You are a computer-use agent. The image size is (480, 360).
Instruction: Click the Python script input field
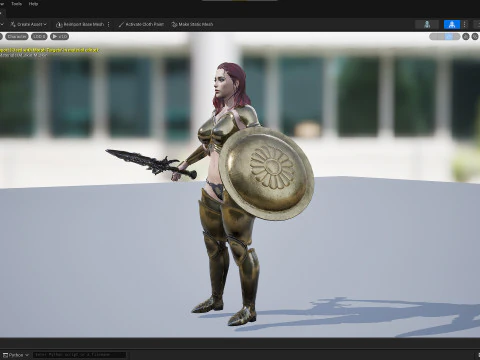click(x=80, y=355)
